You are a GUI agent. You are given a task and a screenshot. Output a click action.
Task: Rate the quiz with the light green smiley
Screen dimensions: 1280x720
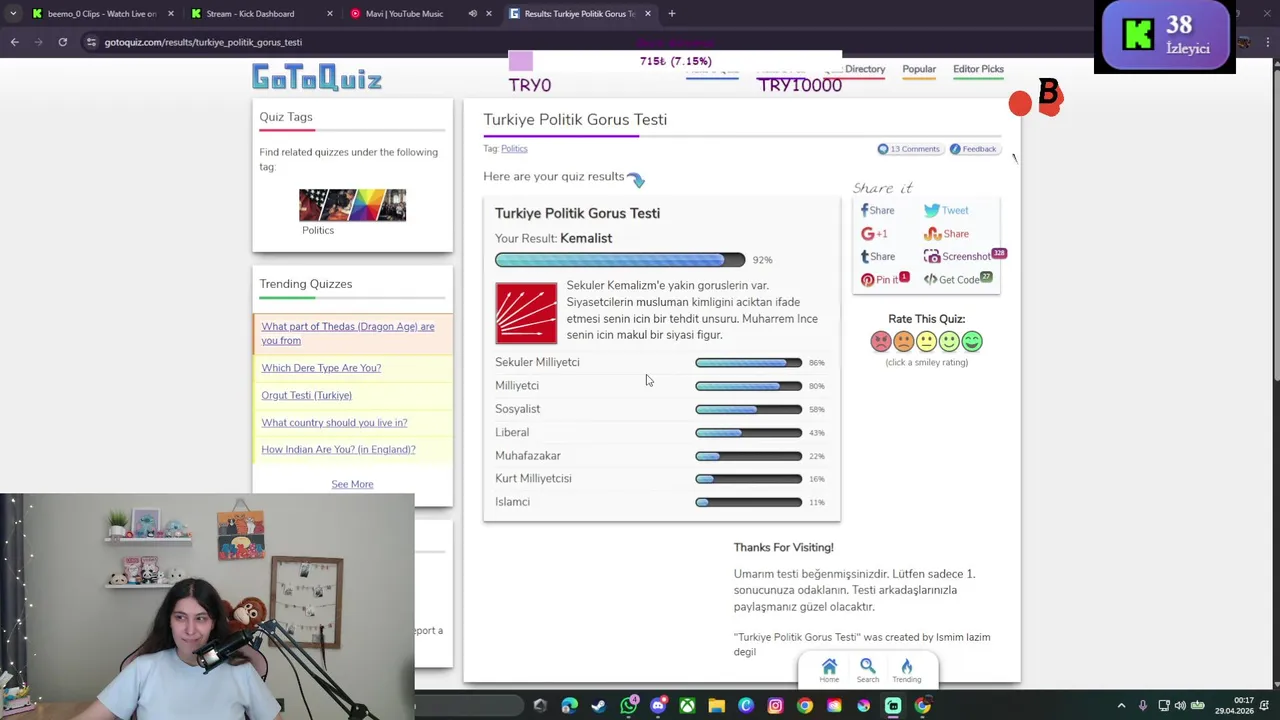pyautogui.click(x=949, y=342)
